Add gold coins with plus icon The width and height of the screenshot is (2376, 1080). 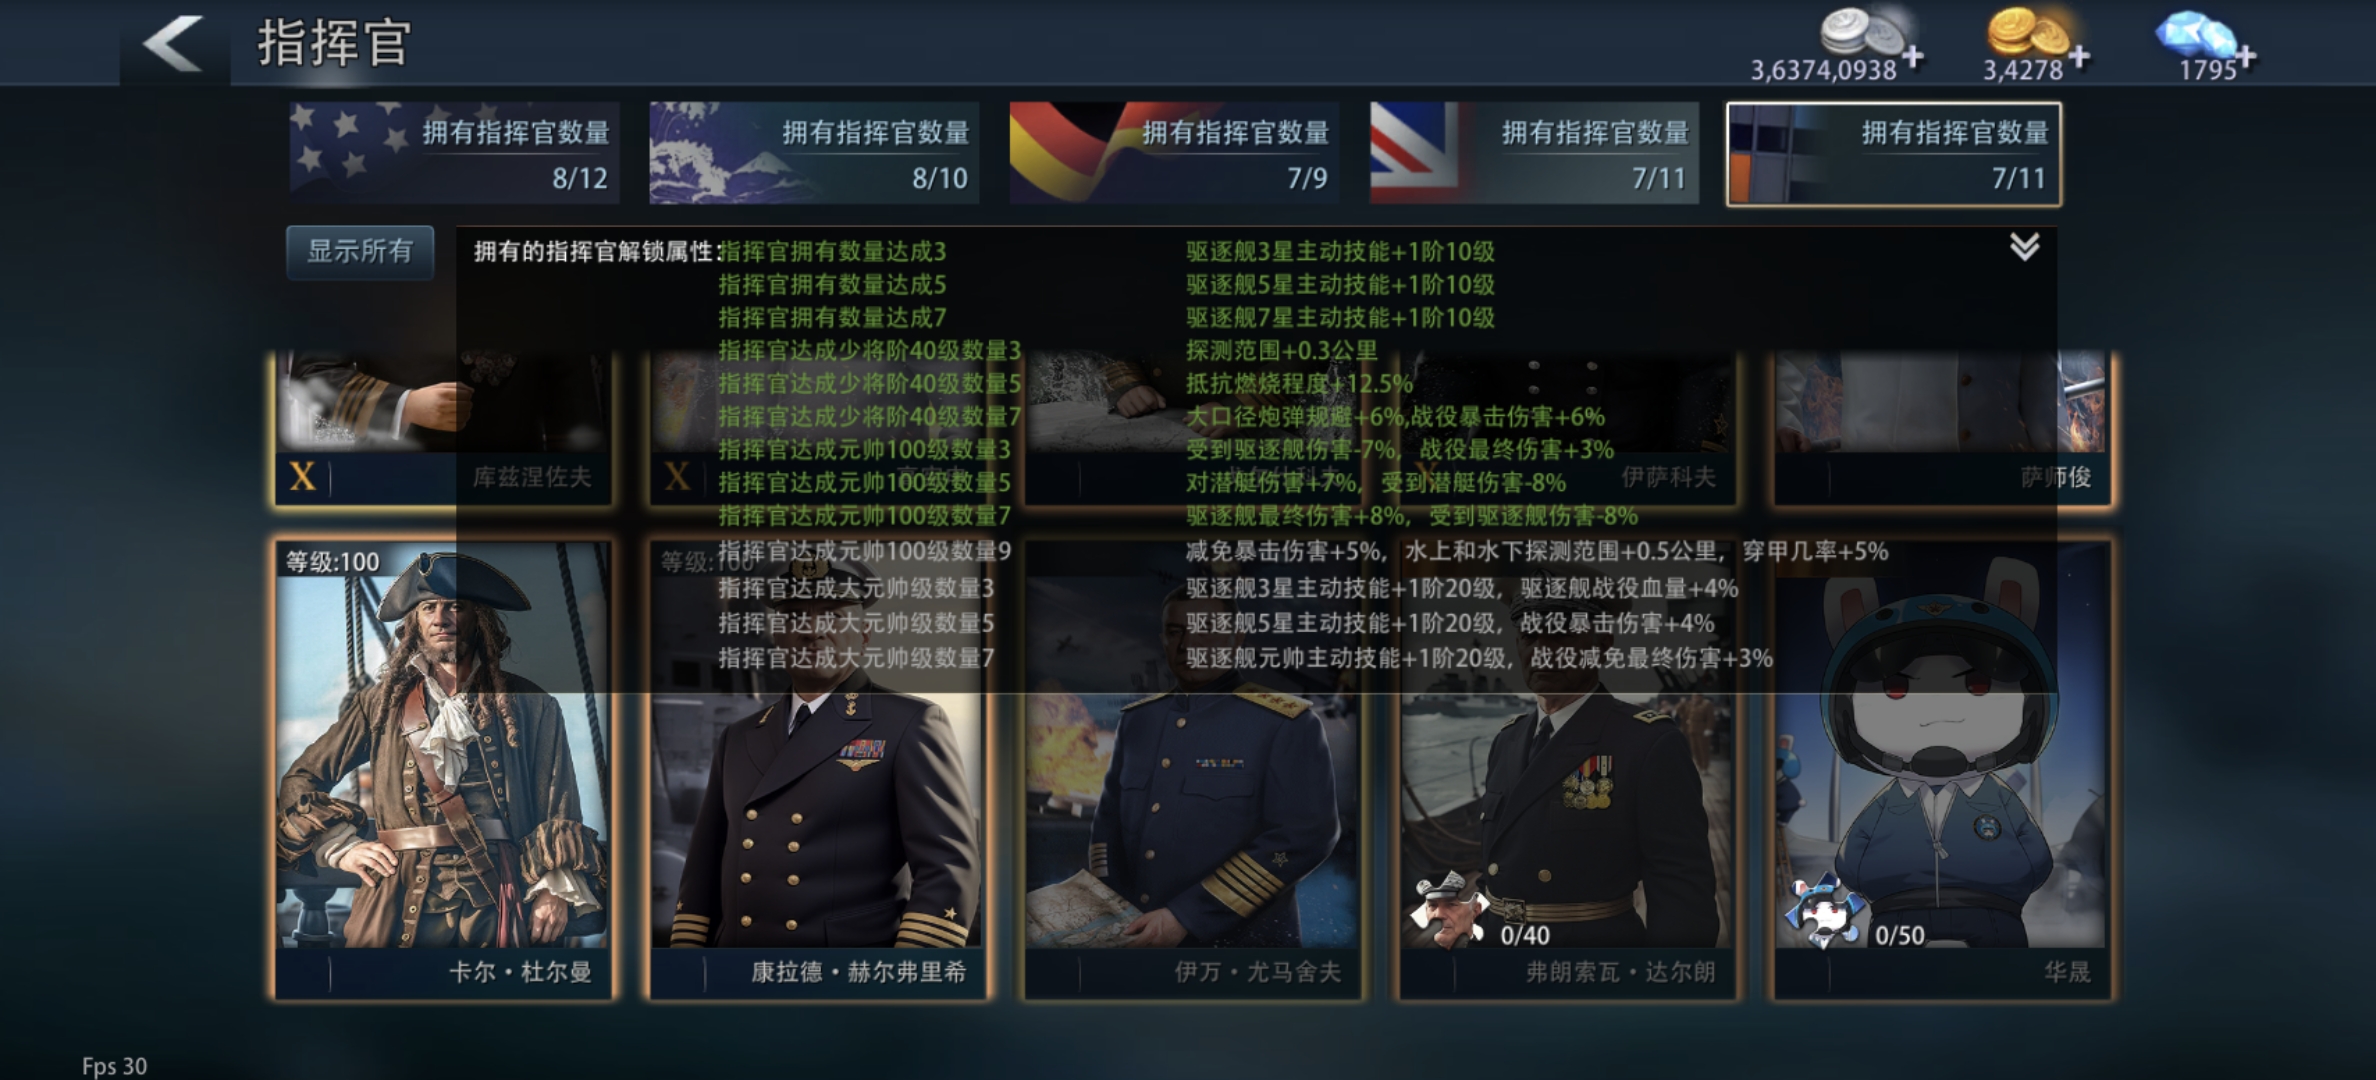click(2080, 56)
